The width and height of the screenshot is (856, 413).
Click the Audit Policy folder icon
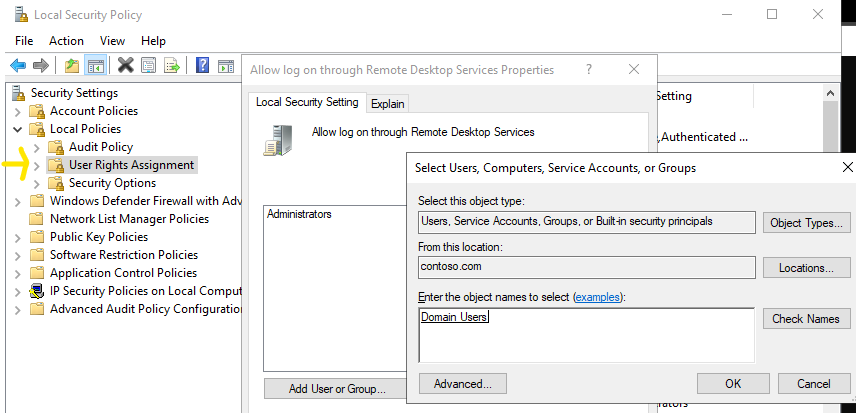coord(56,147)
